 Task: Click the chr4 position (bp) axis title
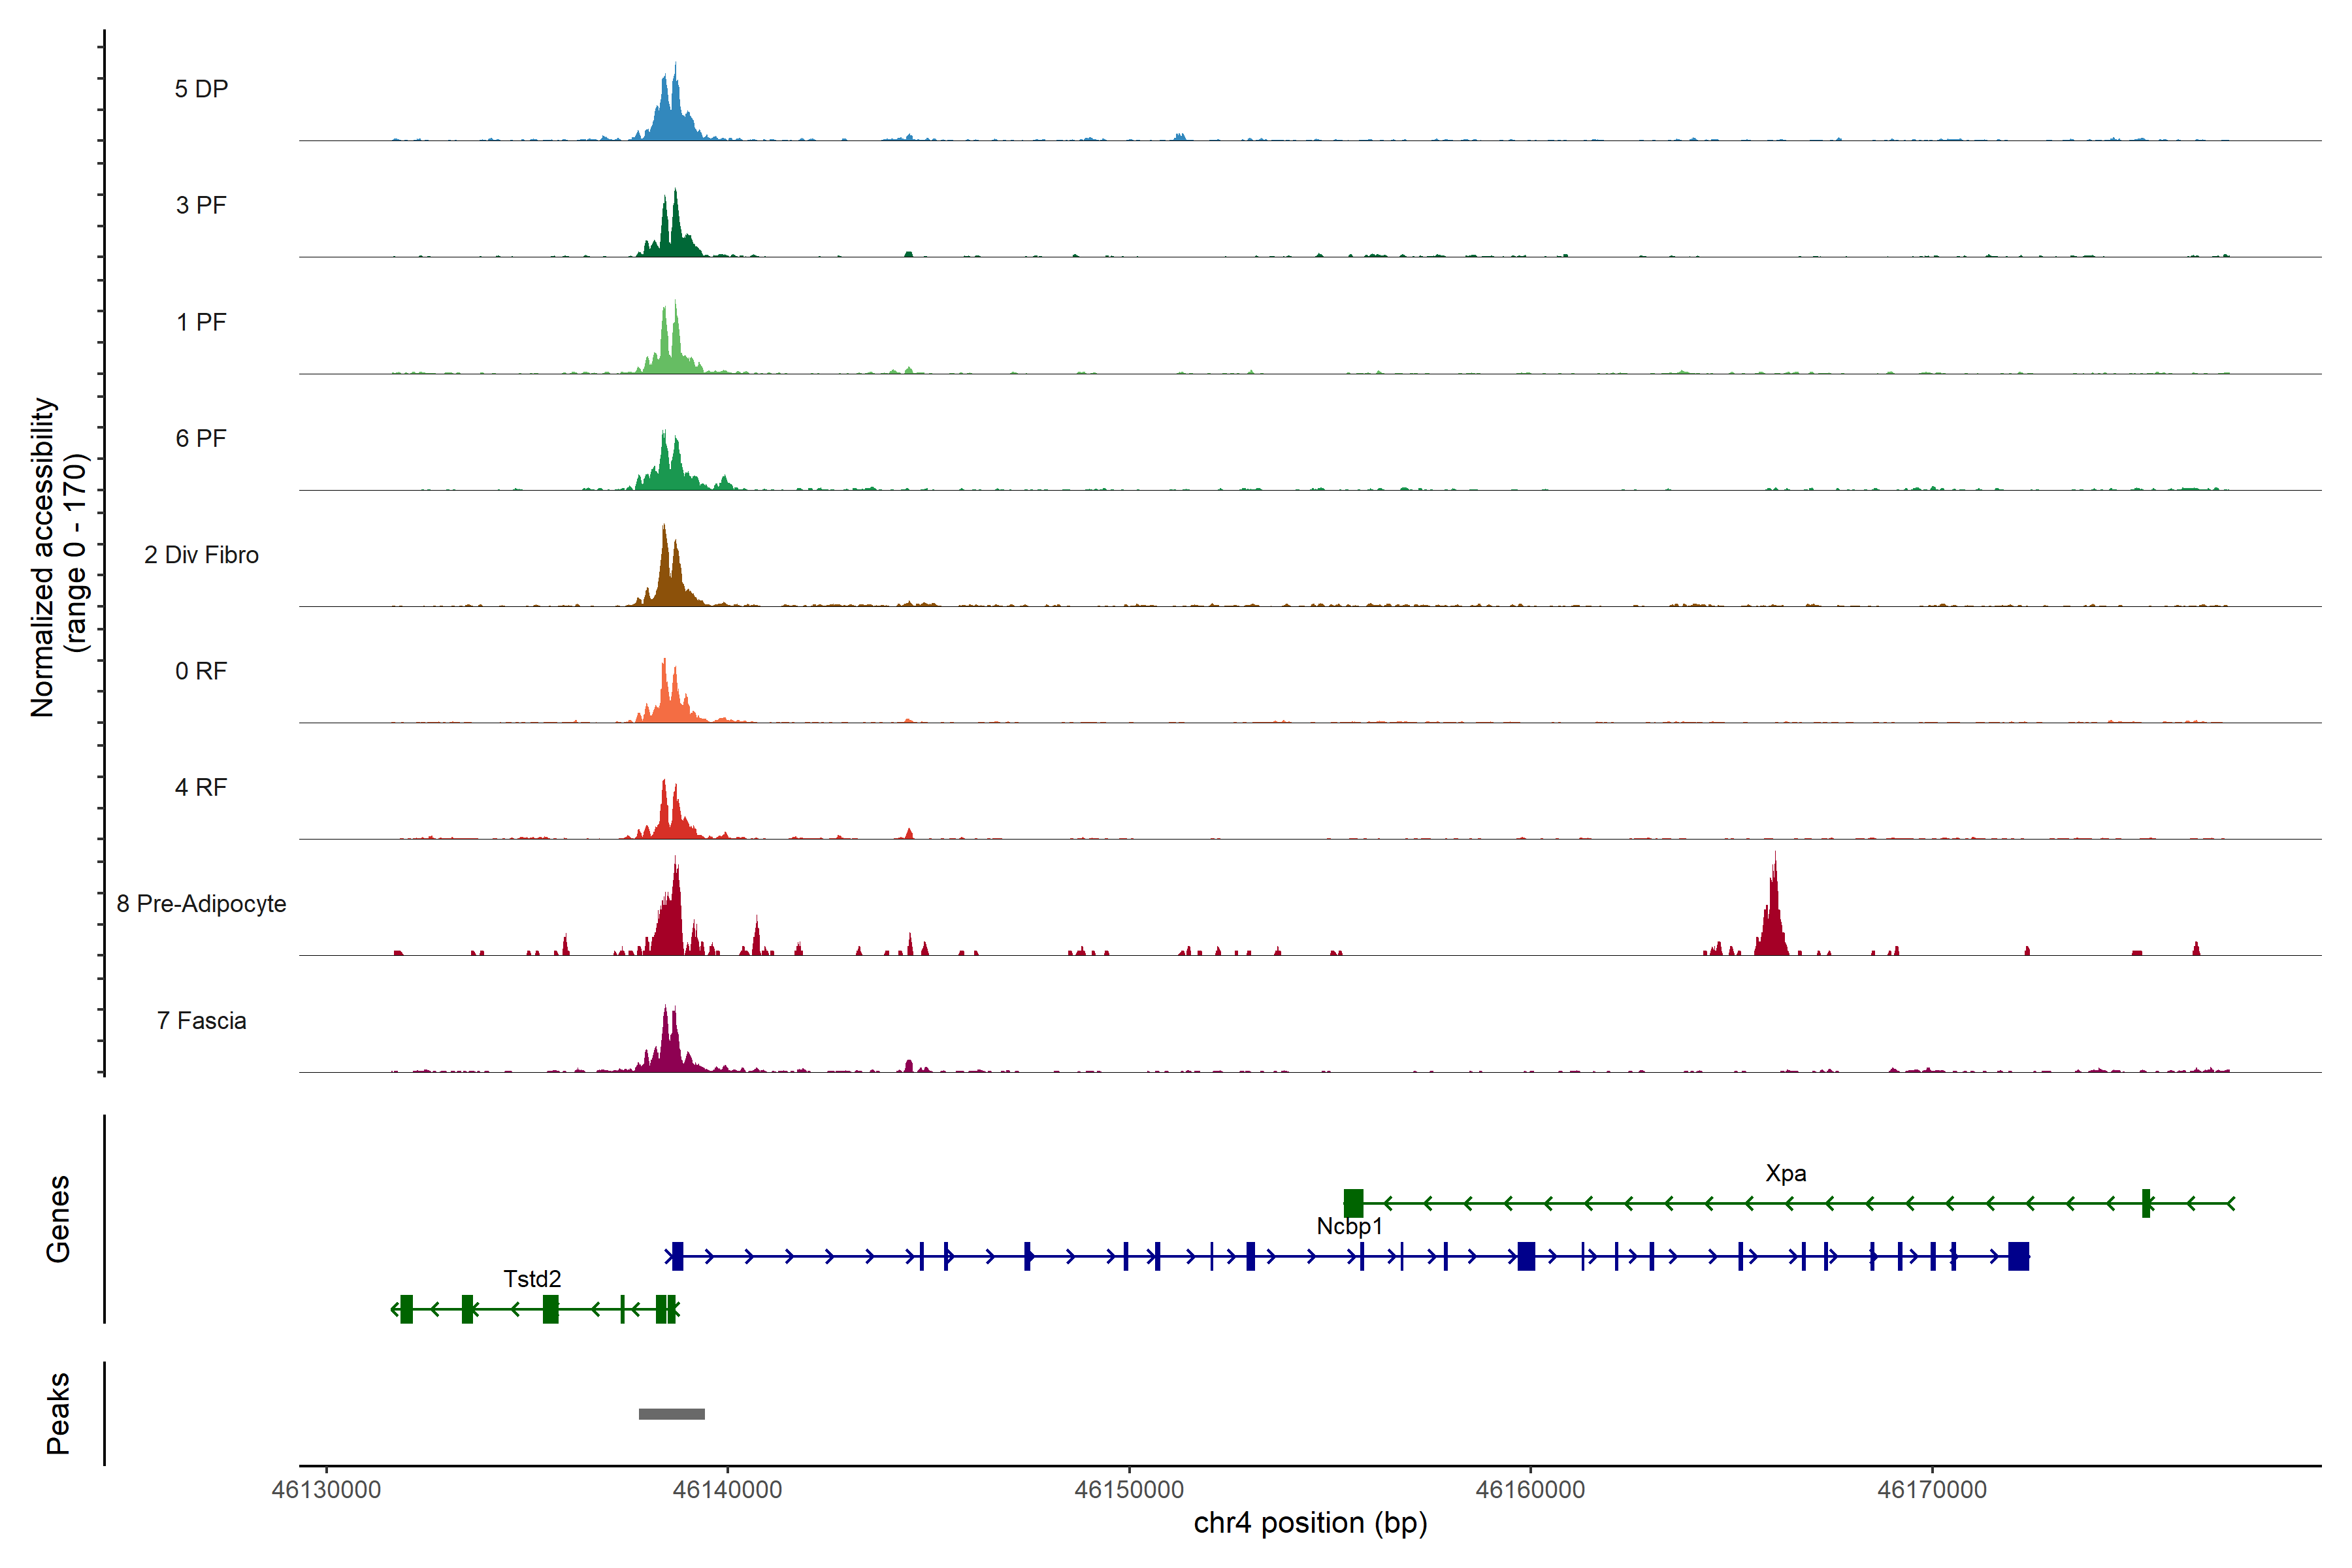pos(1310,1523)
